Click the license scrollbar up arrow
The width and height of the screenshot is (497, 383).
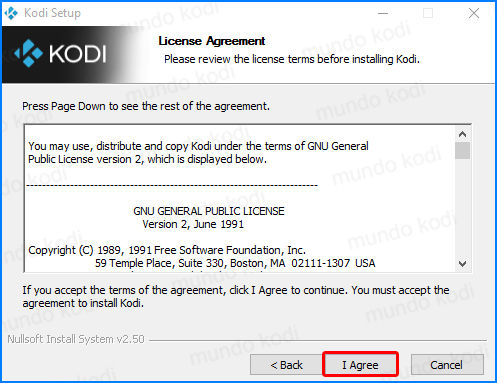coord(462,134)
